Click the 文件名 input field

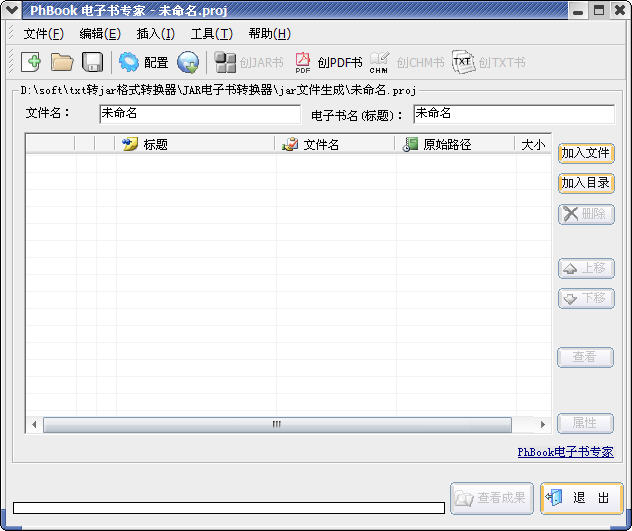(199, 114)
